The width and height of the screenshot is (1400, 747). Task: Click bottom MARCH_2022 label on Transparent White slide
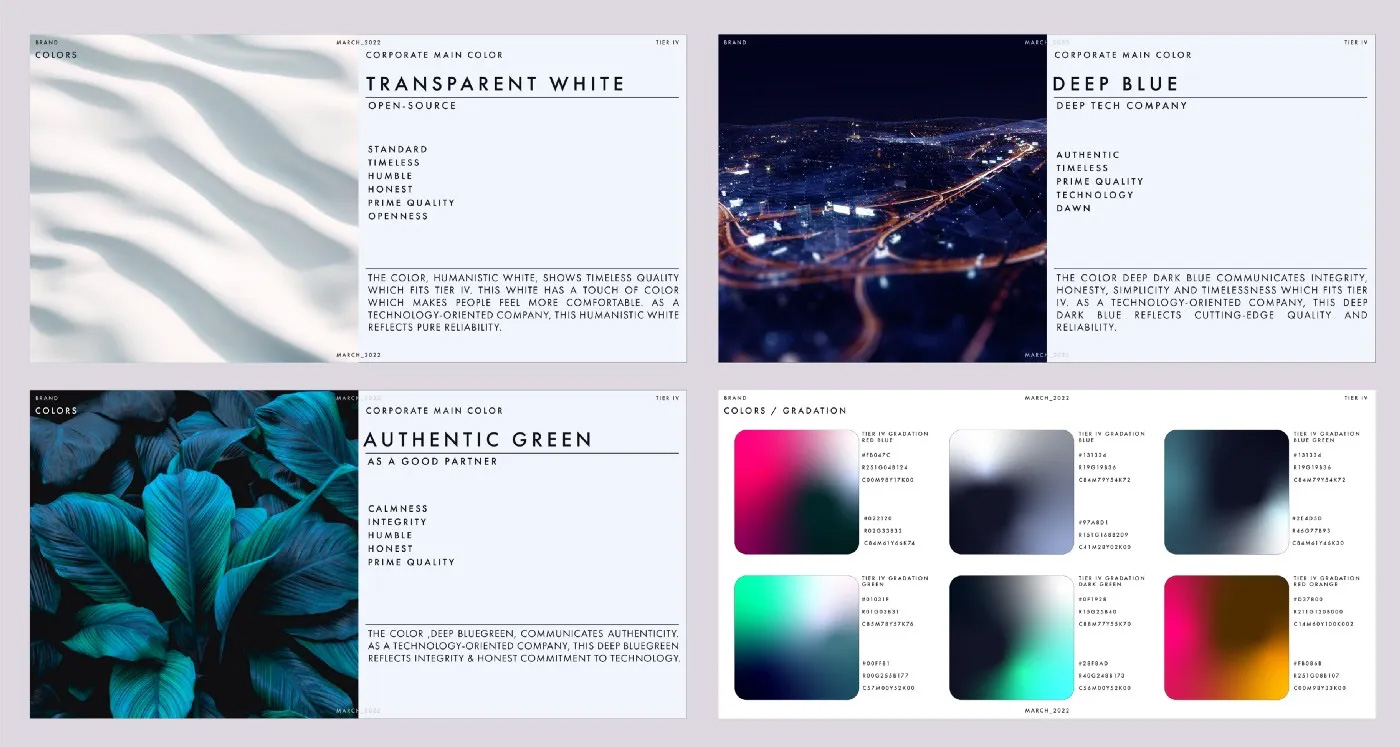pyautogui.click(x=359, y=355)
